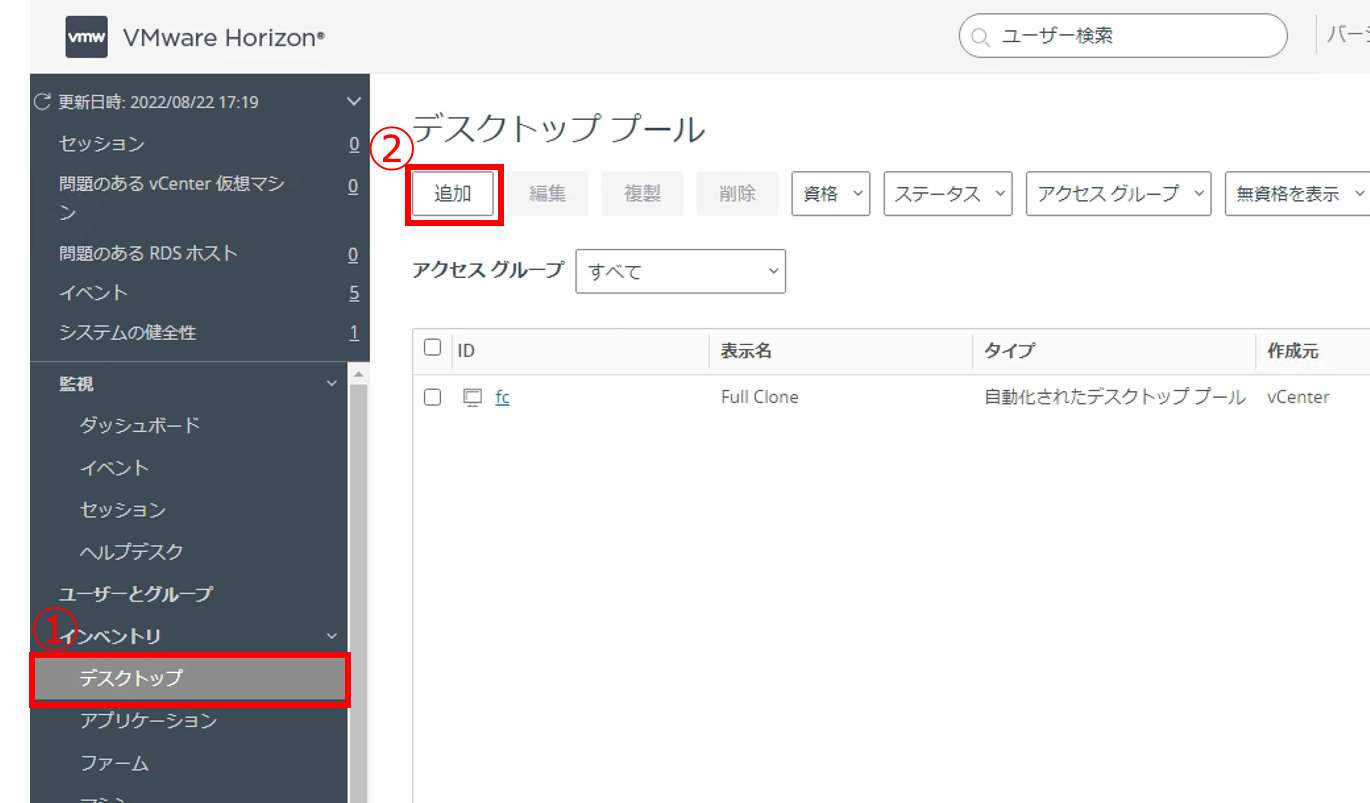Open the 資格 dropdown menu
Viewport: 1370px width, 803px height.
coord(831,194)
